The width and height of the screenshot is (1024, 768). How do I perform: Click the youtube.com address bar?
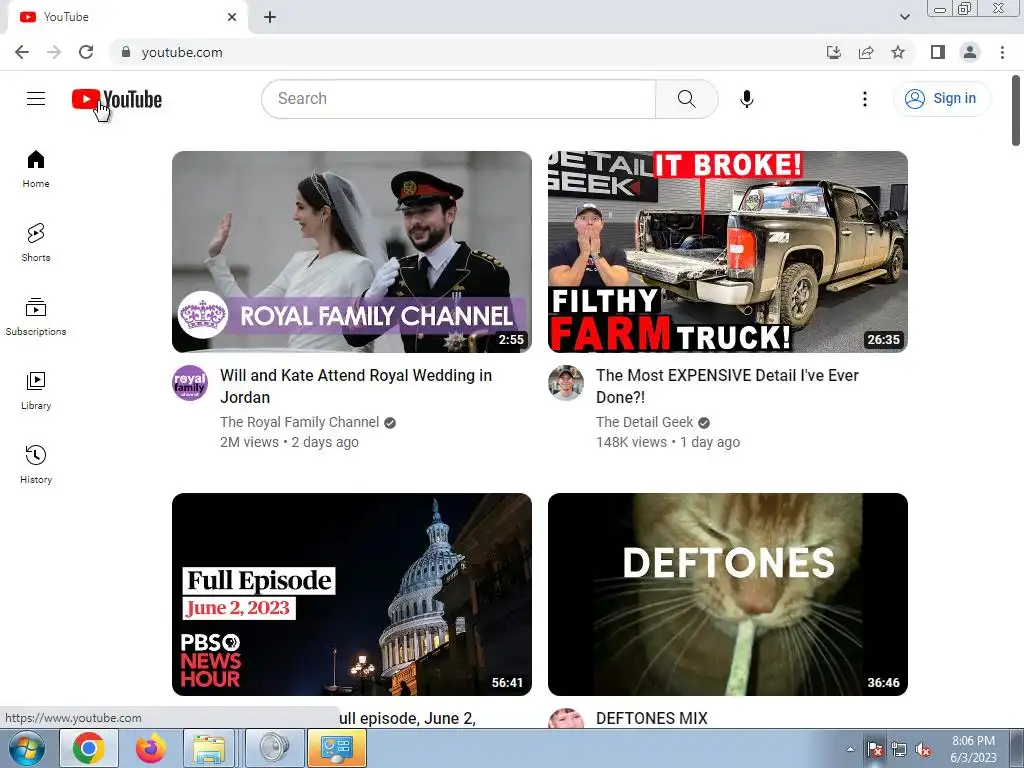pyautogui.click(x=470, y=52)
